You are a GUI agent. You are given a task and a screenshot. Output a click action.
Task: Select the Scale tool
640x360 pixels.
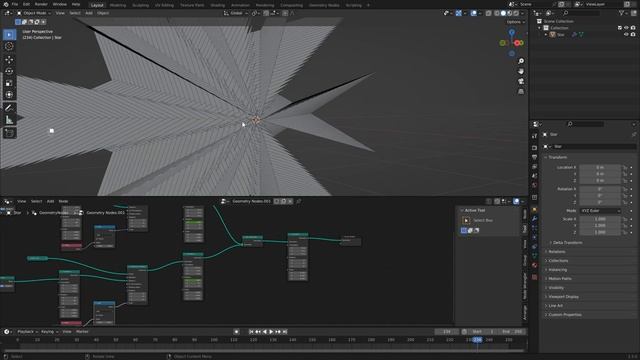[9, 83]
